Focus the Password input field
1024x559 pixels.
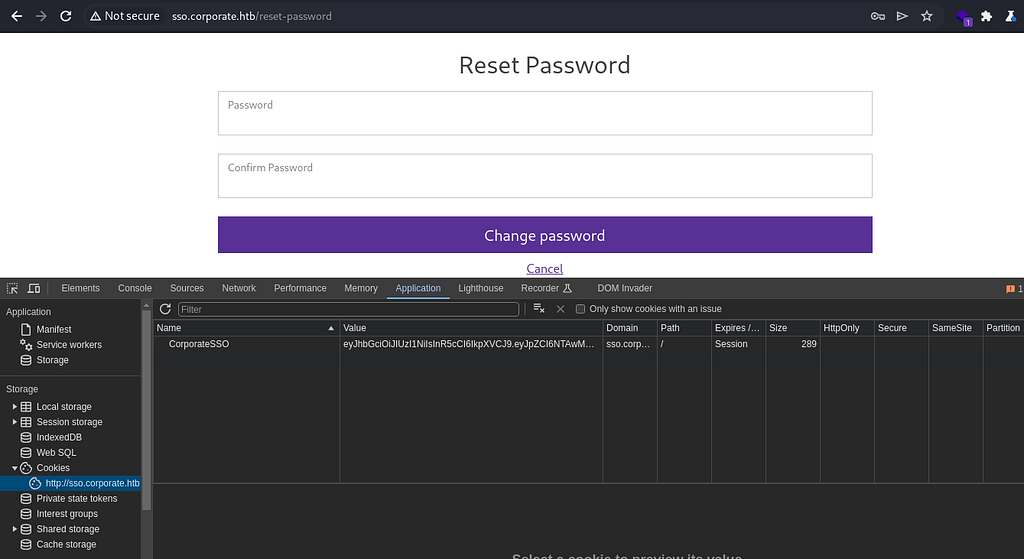pyautogui.click(x=545, y=114)
